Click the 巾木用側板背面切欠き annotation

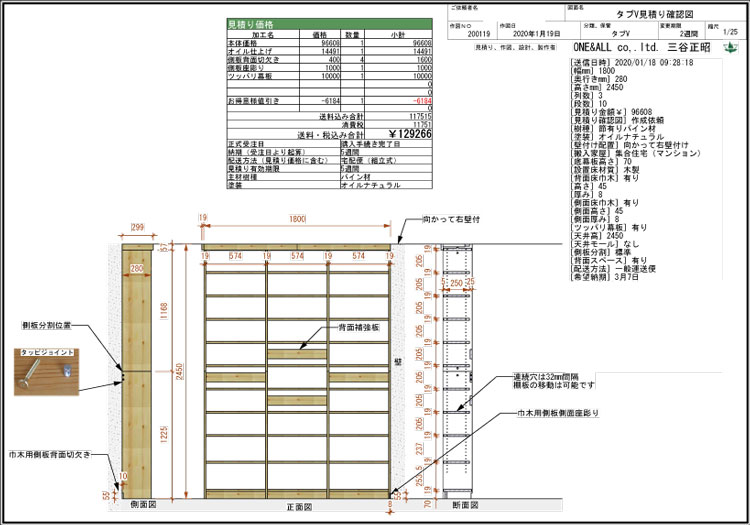[50, 455]
